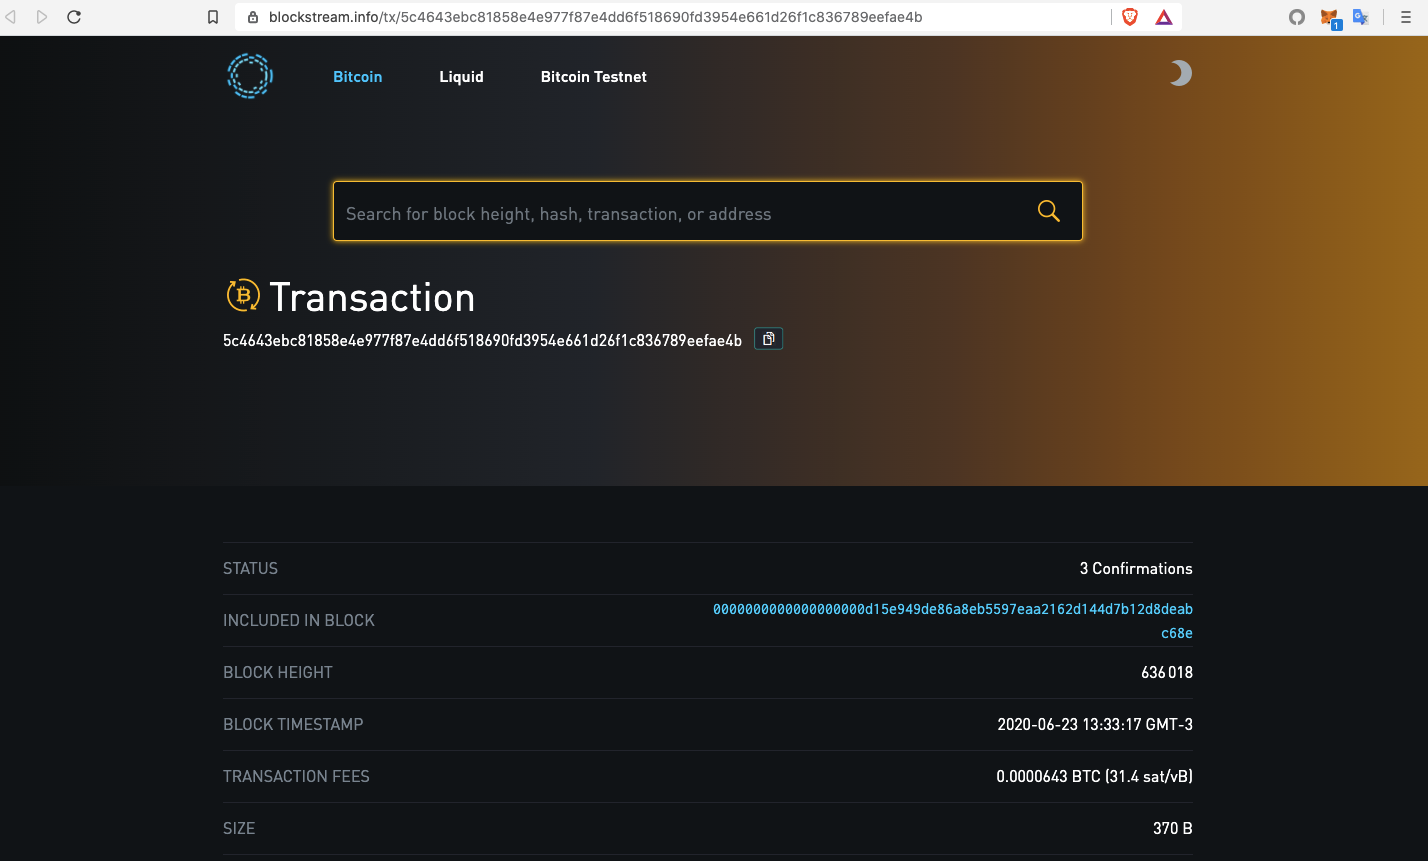Click the BLOCK TIMESTAMP label
The image size is (1428, 861).
[x=293, y=724]
